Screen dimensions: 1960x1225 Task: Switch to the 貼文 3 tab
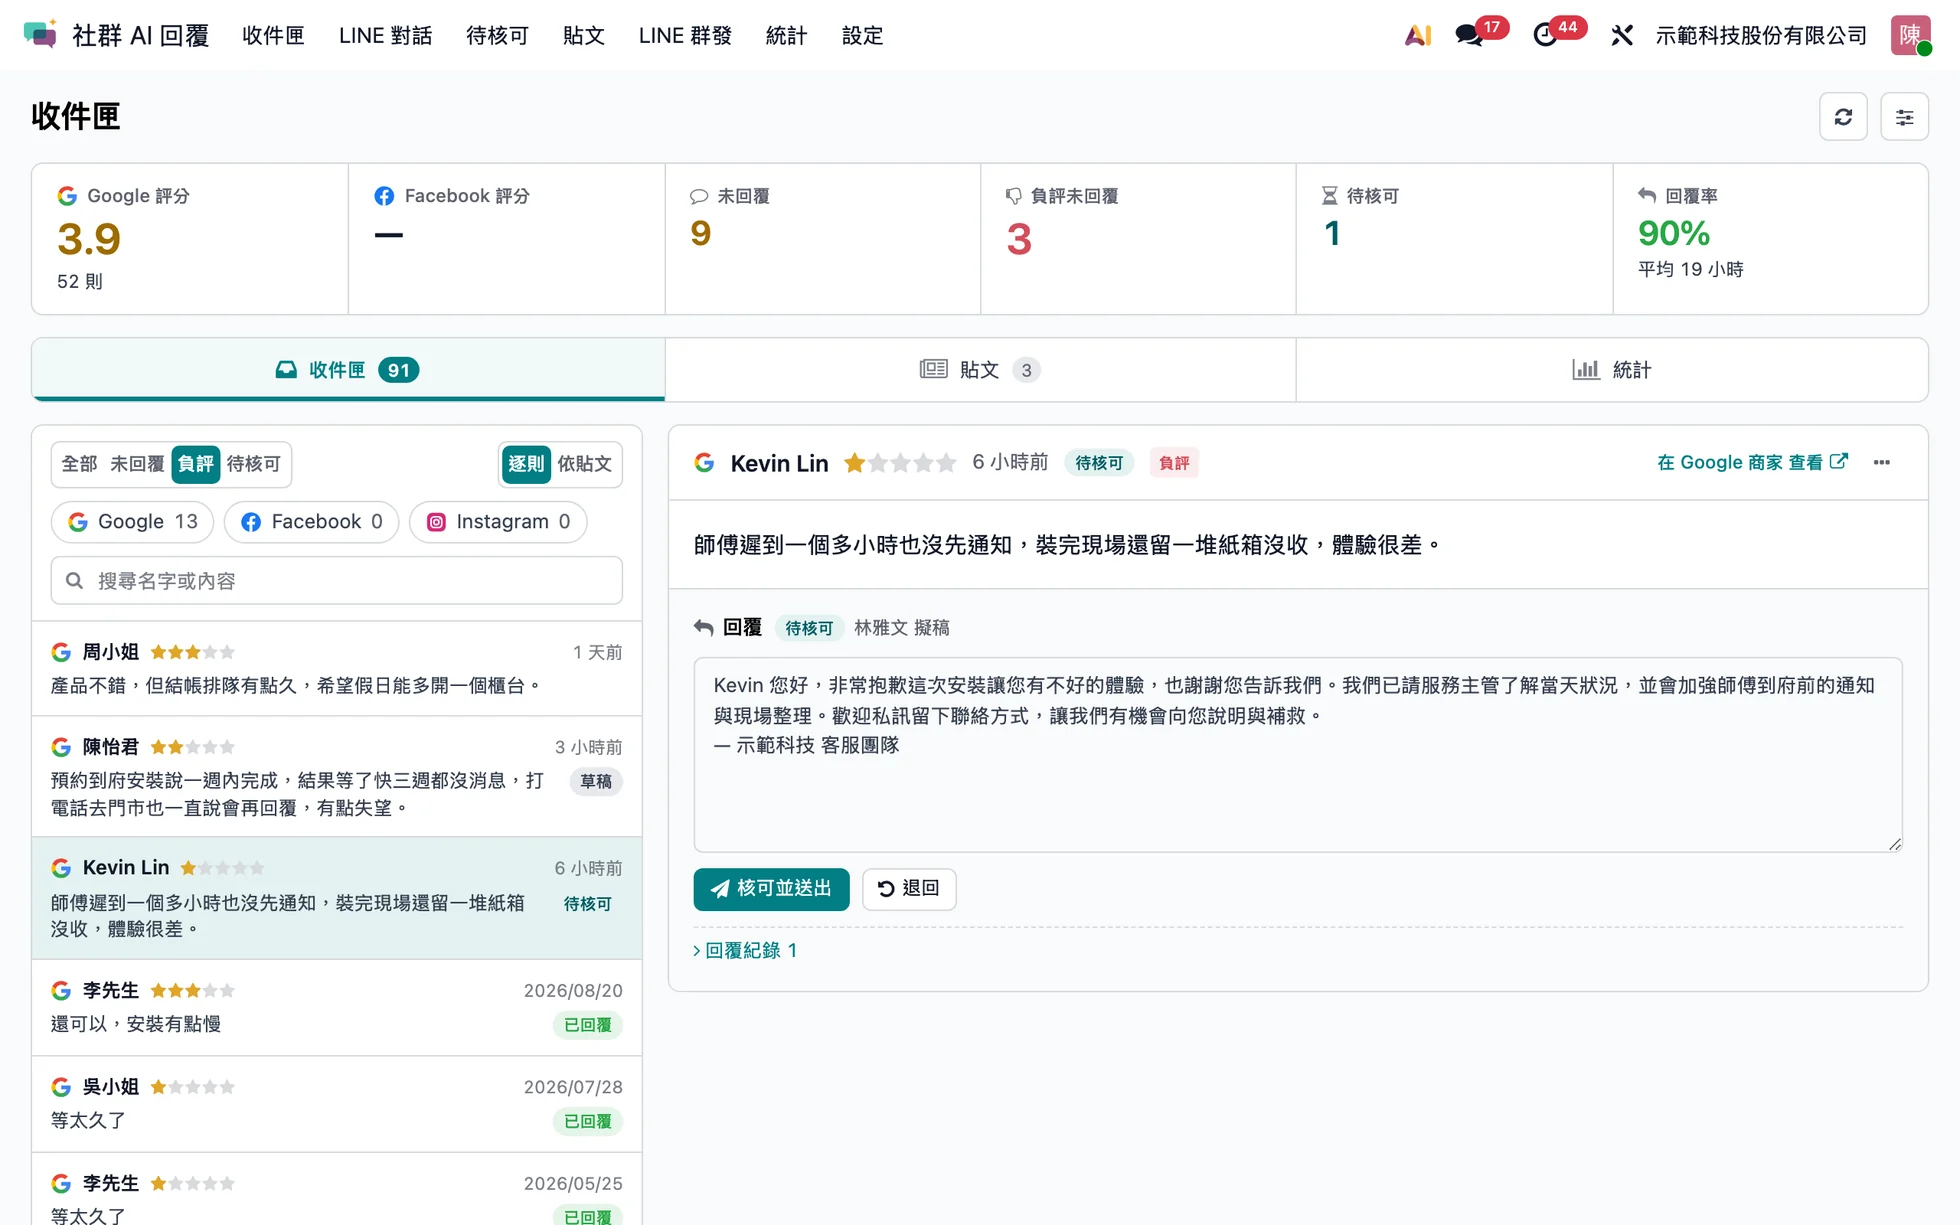(x=980, y=369)
